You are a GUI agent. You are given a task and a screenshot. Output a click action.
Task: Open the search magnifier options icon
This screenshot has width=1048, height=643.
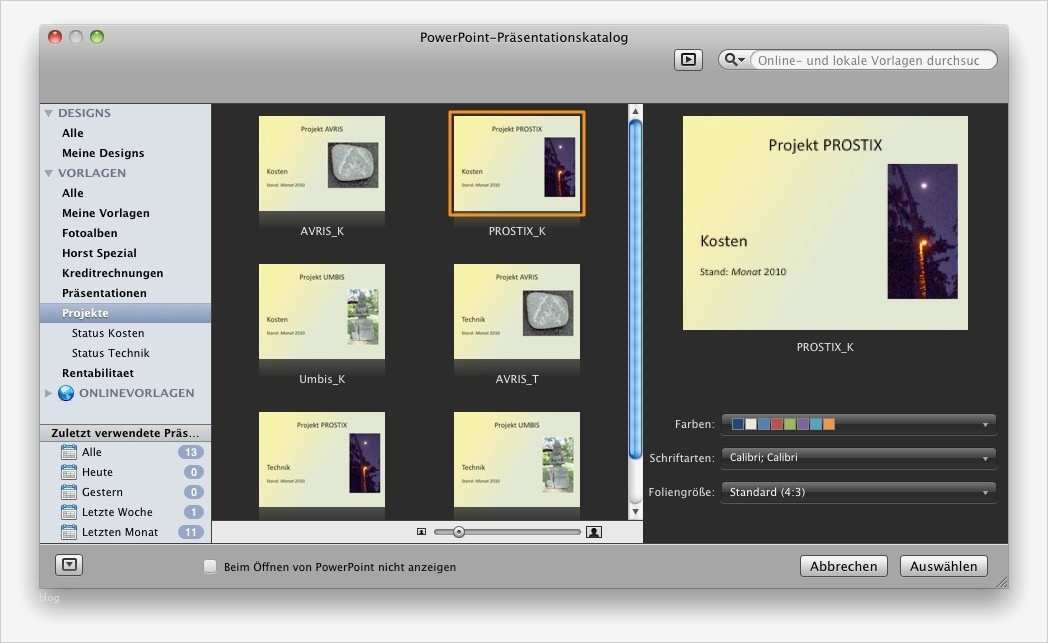point(734,59)
